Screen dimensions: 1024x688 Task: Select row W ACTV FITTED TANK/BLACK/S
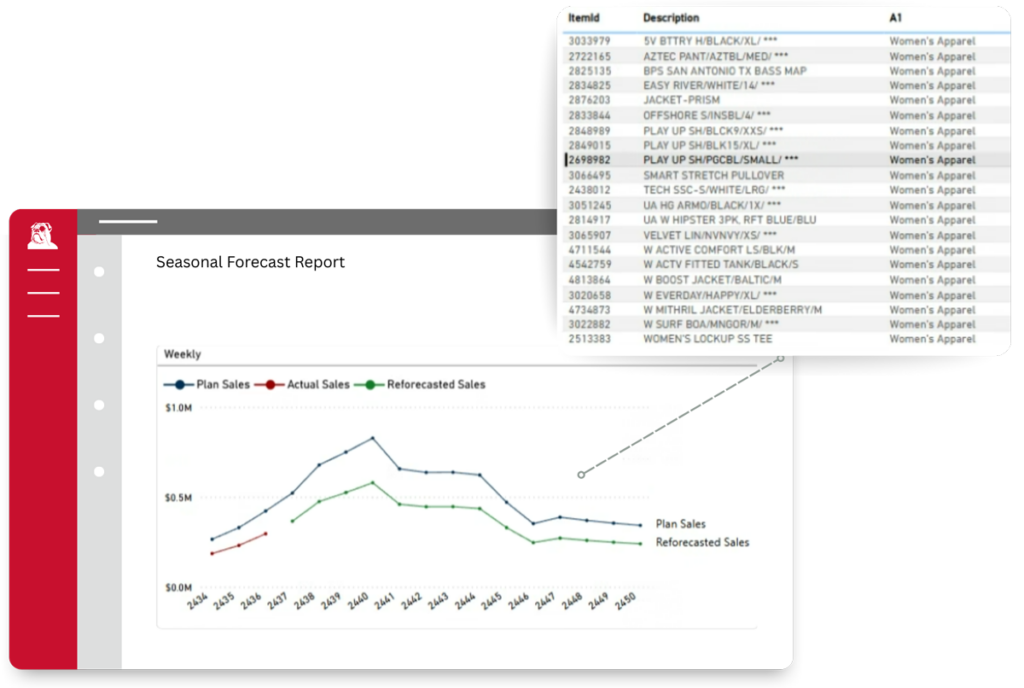point(786,264)
